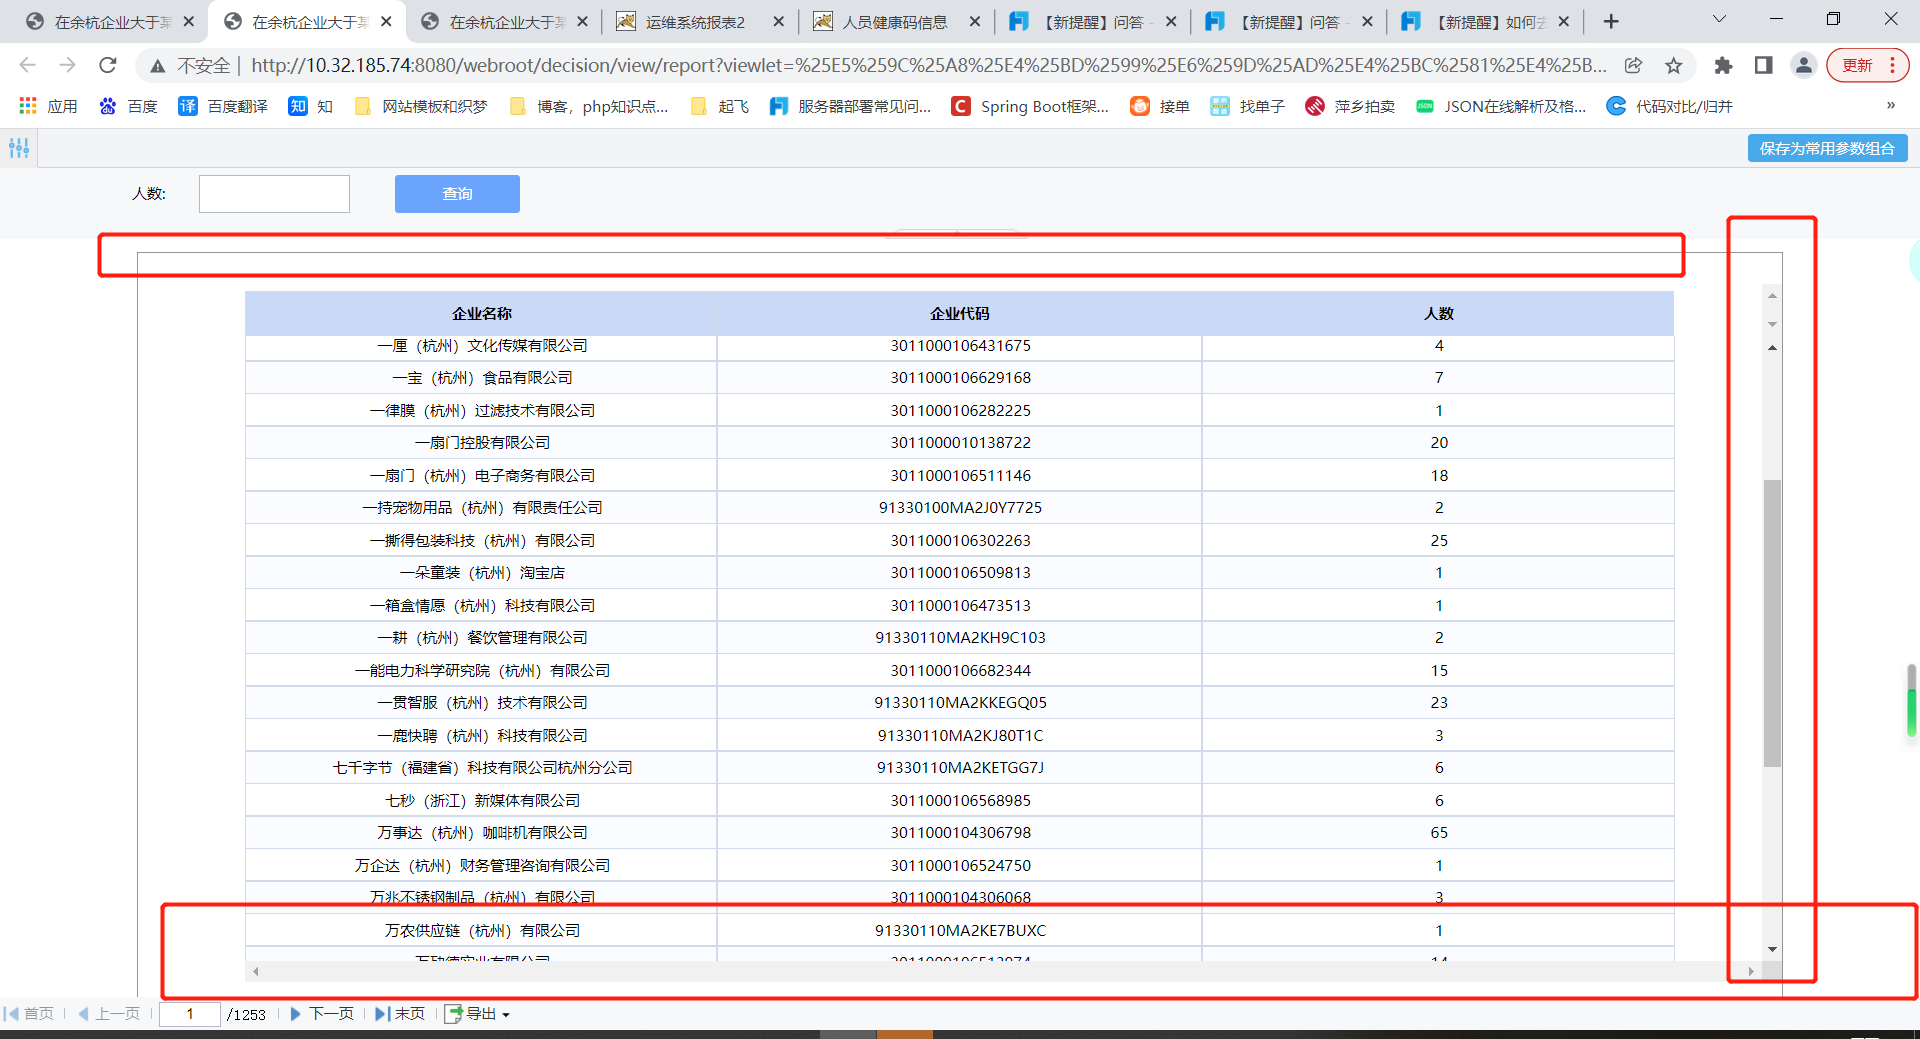Open a new browser tab
1920x1039 pixels.
pyautogui.click(x=1611, y=21)
